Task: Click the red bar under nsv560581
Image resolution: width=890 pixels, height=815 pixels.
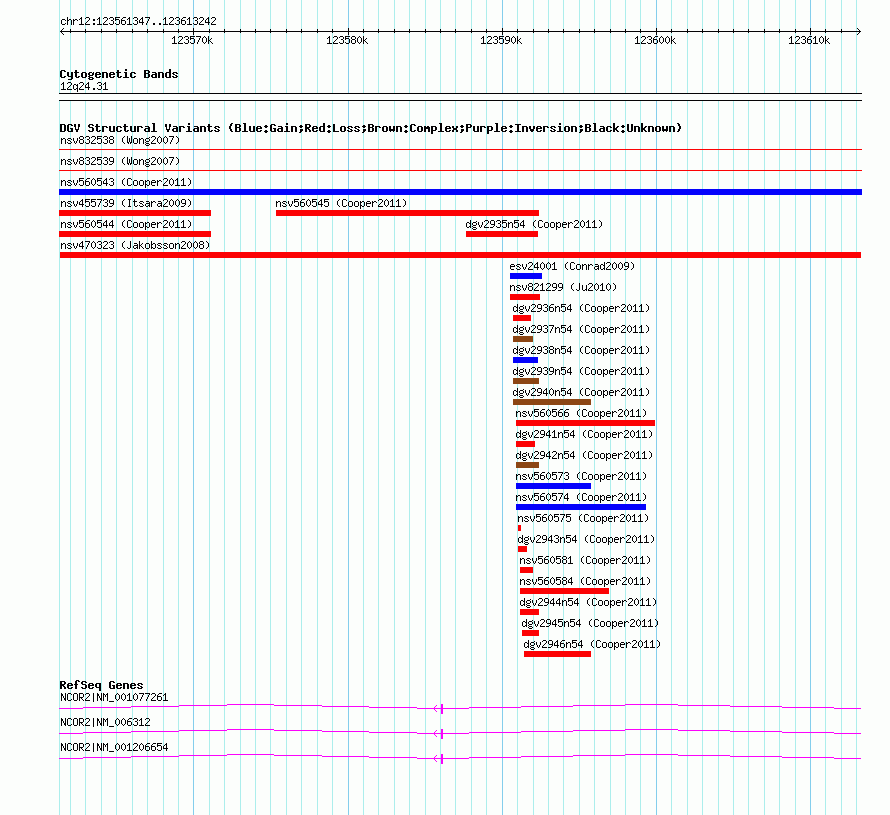Action: coord(526,570)
